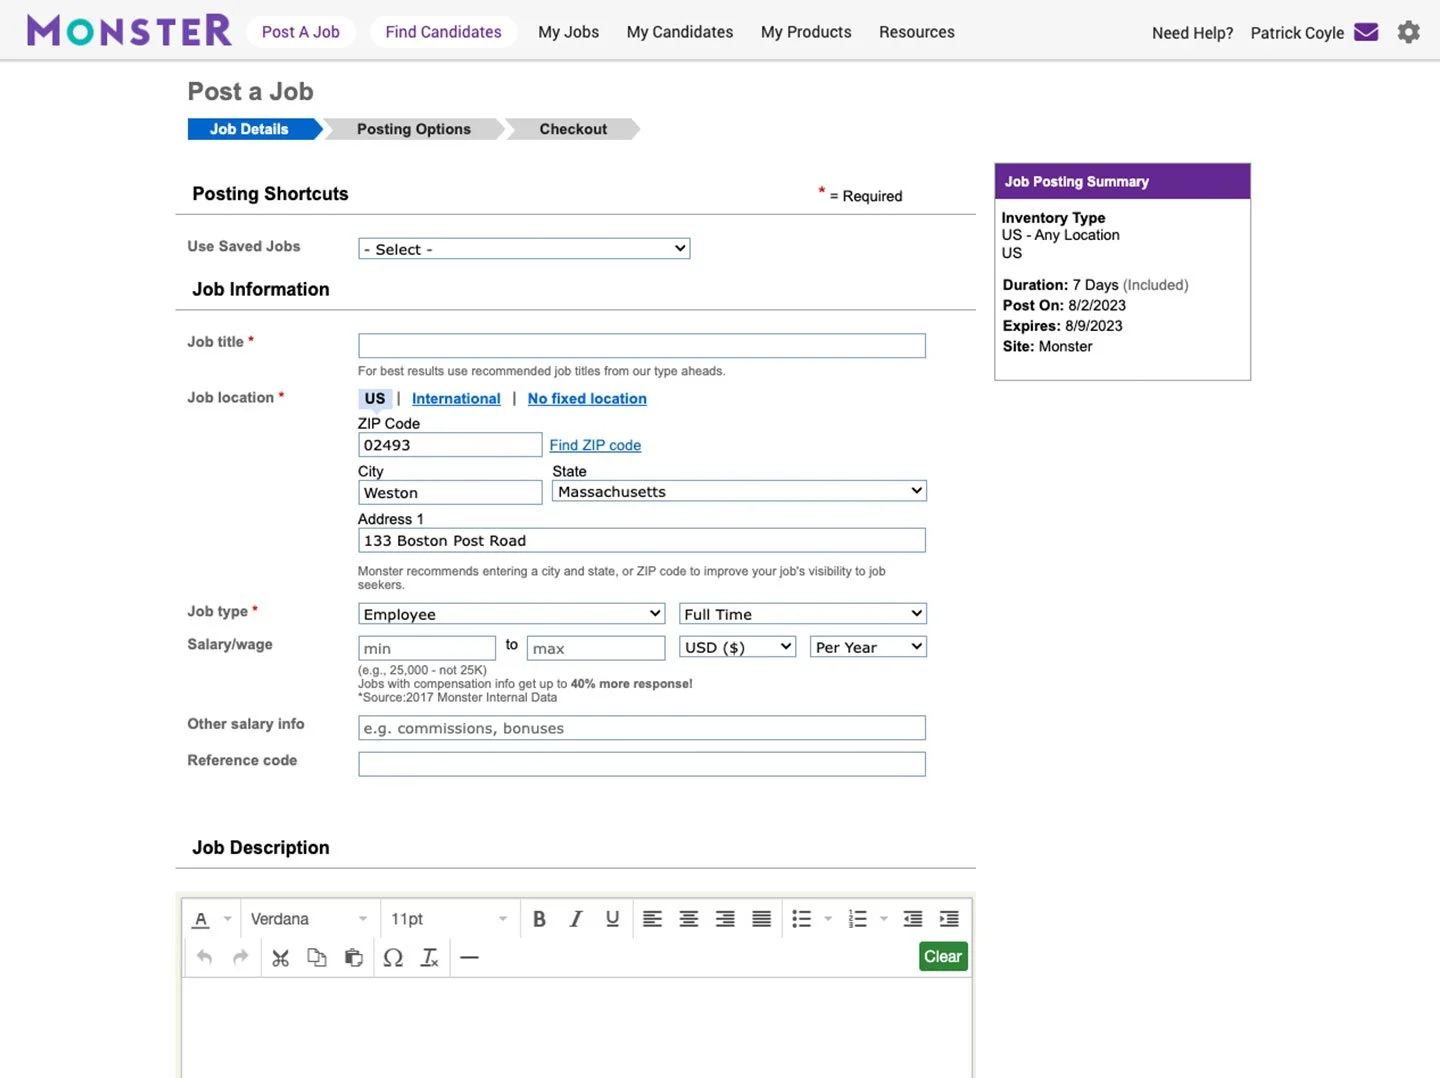
Task: Center align text in editor
Action: click(x=689, y=919)
